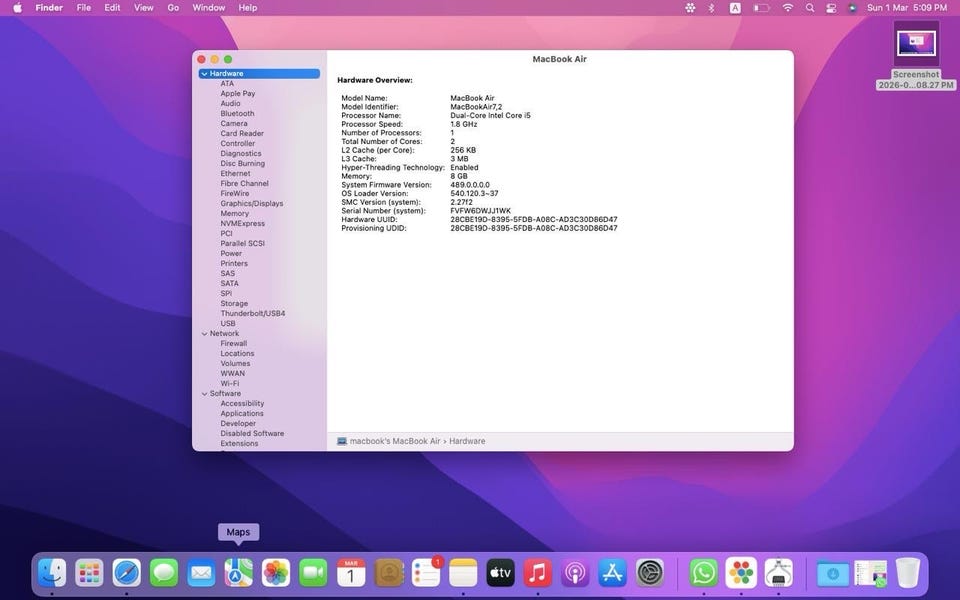Open the Window menu
The image size is (960, 600).
pos(208,7)
